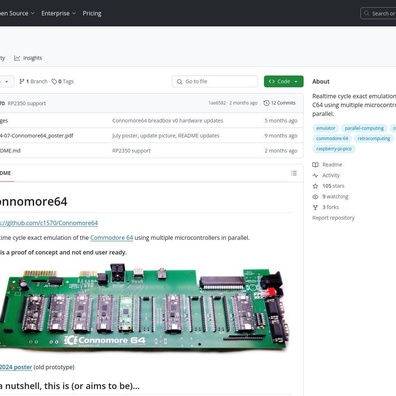Select the raspberry-pi-pico topic tag
Screen dimensions: 396x396
[334, 149]
